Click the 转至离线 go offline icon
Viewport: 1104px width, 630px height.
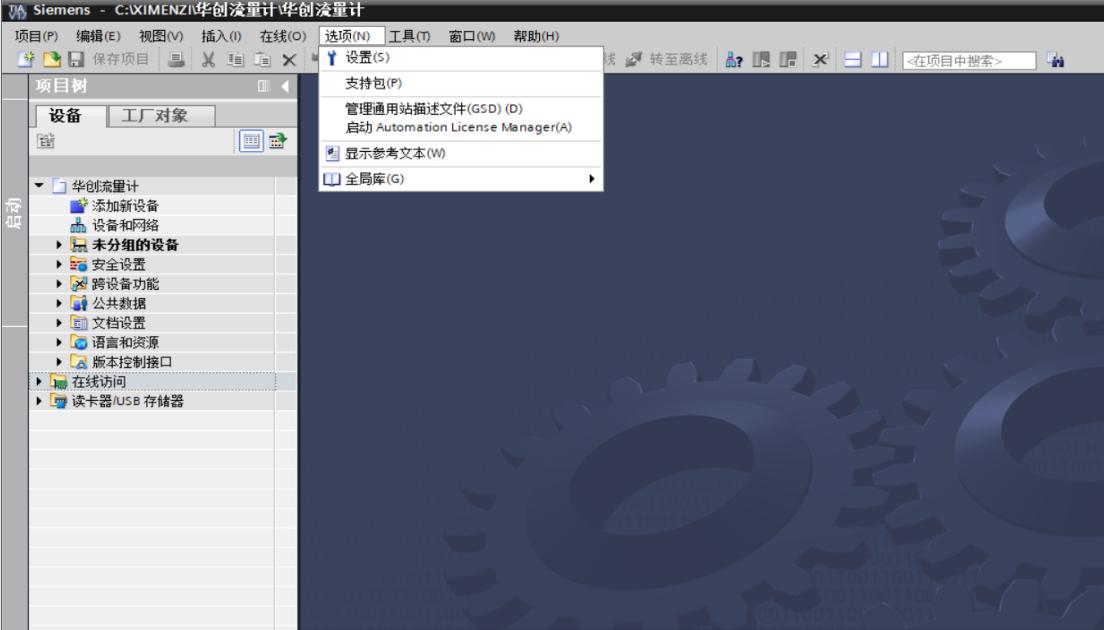tap(634, 60)
